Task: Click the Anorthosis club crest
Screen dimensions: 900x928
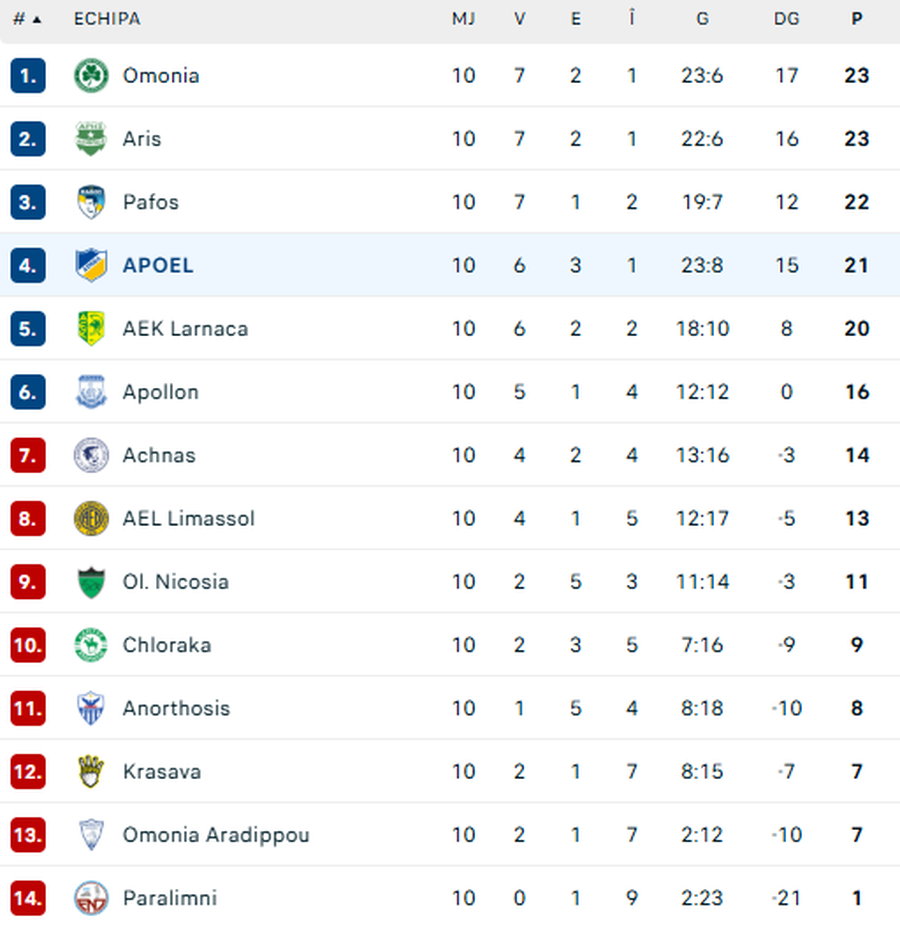Action: (x=90, y=708)
